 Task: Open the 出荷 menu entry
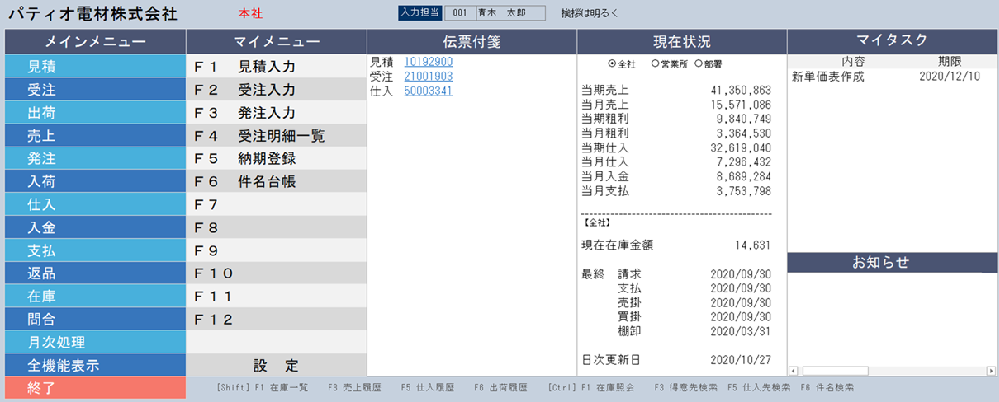(94, 113)
